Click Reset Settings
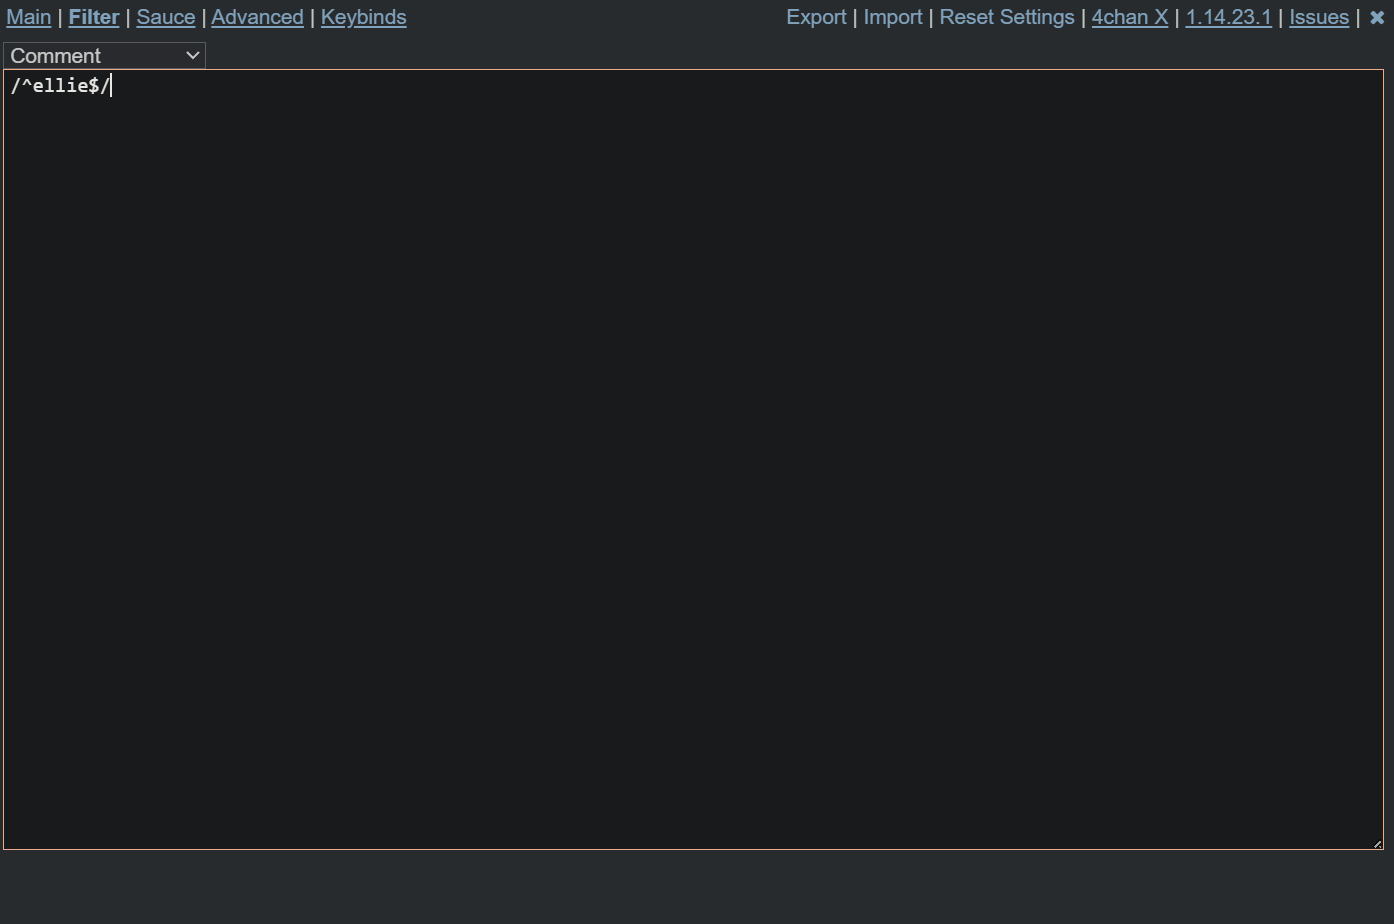This screenshot has height=924, width=1394. tap(1007, 17)
